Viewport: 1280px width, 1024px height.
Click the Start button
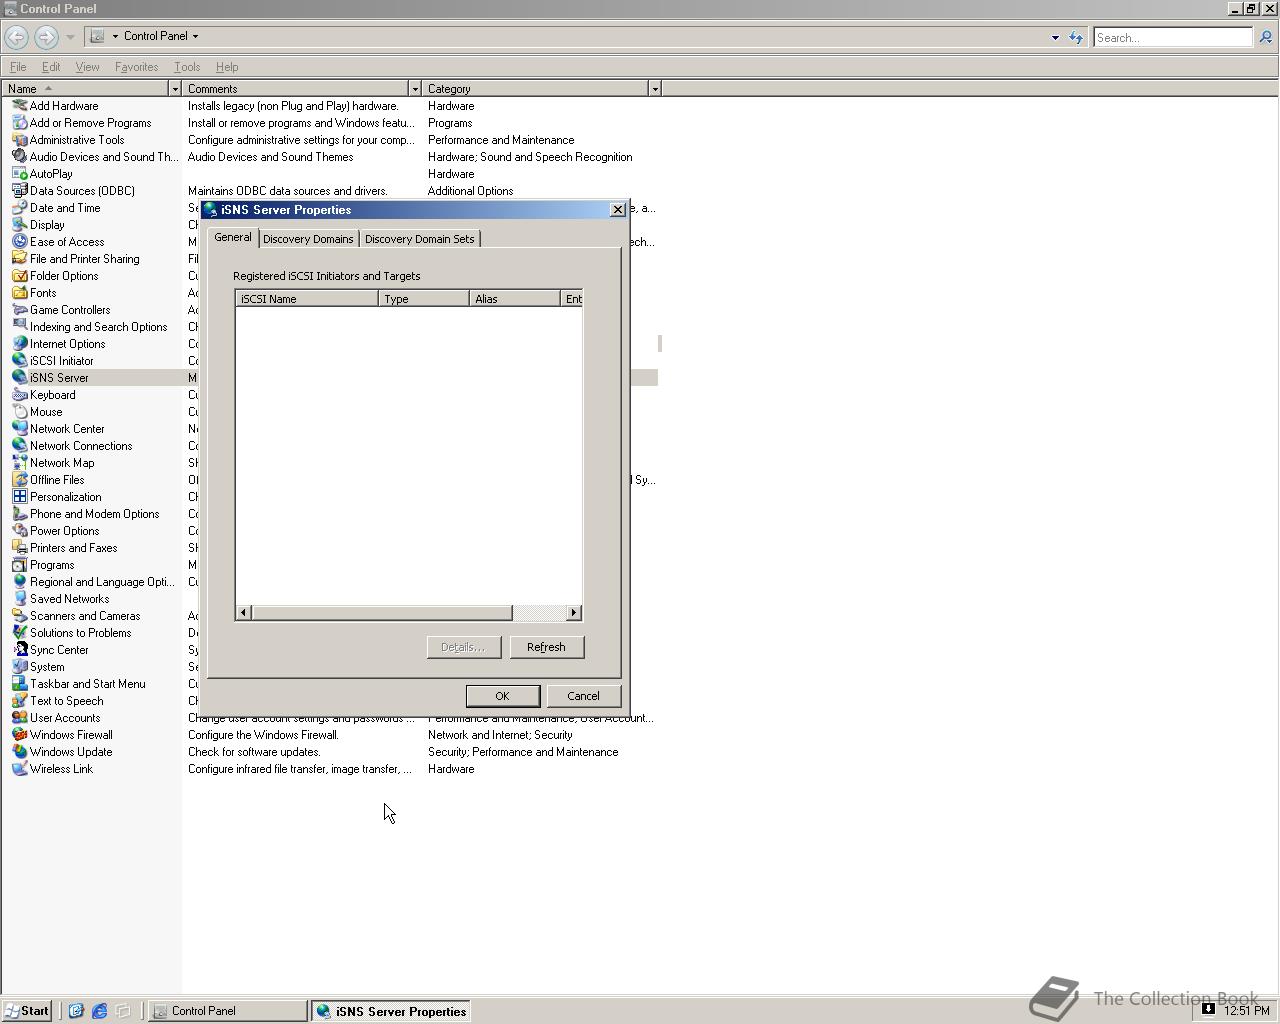(27, 1011)
